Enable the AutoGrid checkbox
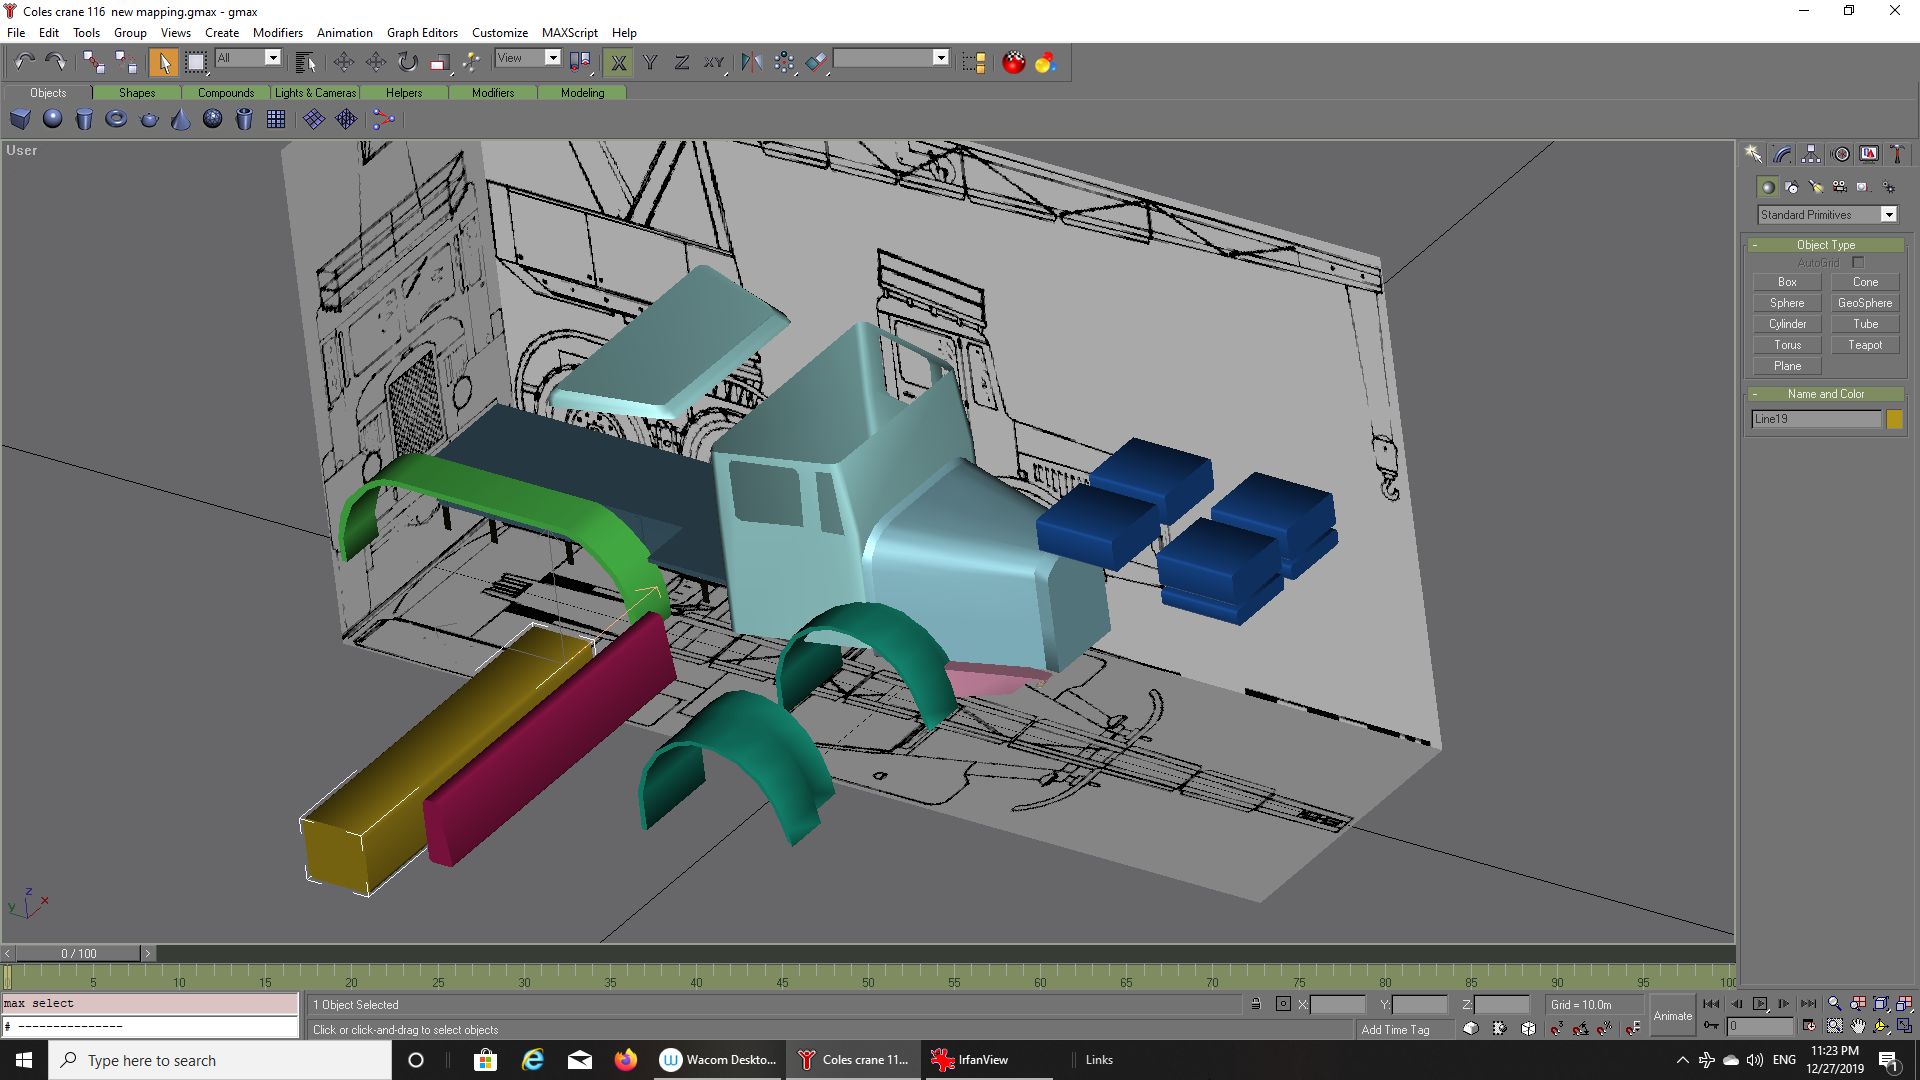 tap(1858, 263)
